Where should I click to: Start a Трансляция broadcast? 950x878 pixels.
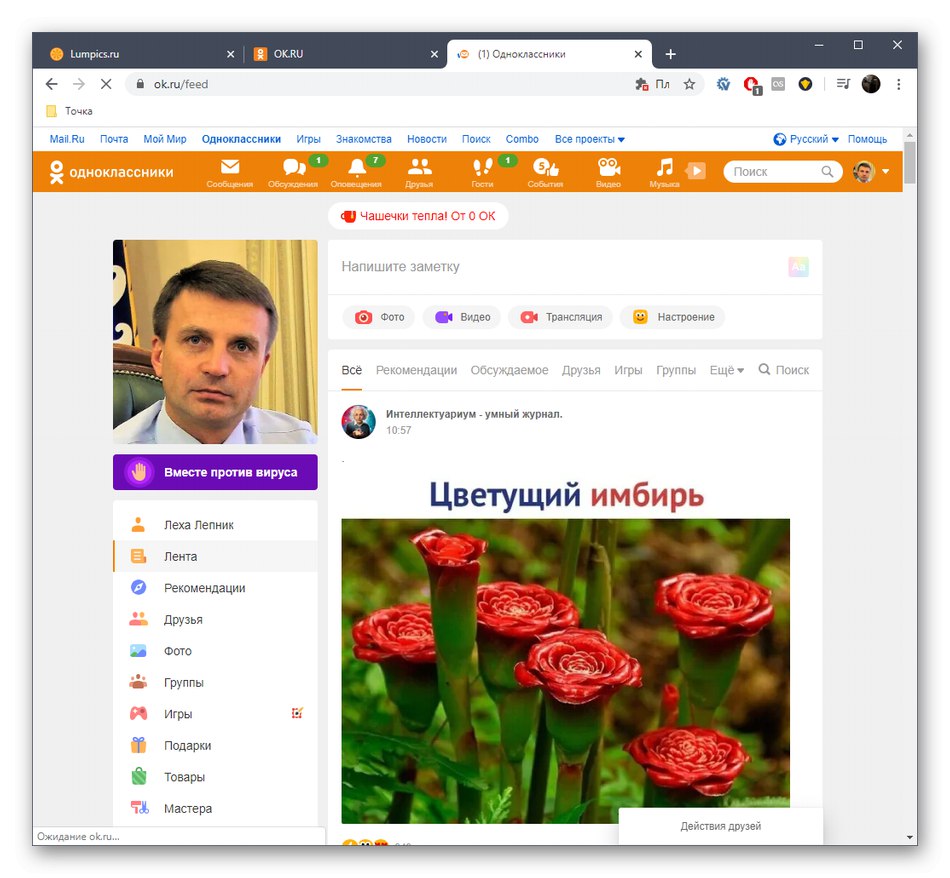click(560, 316)
